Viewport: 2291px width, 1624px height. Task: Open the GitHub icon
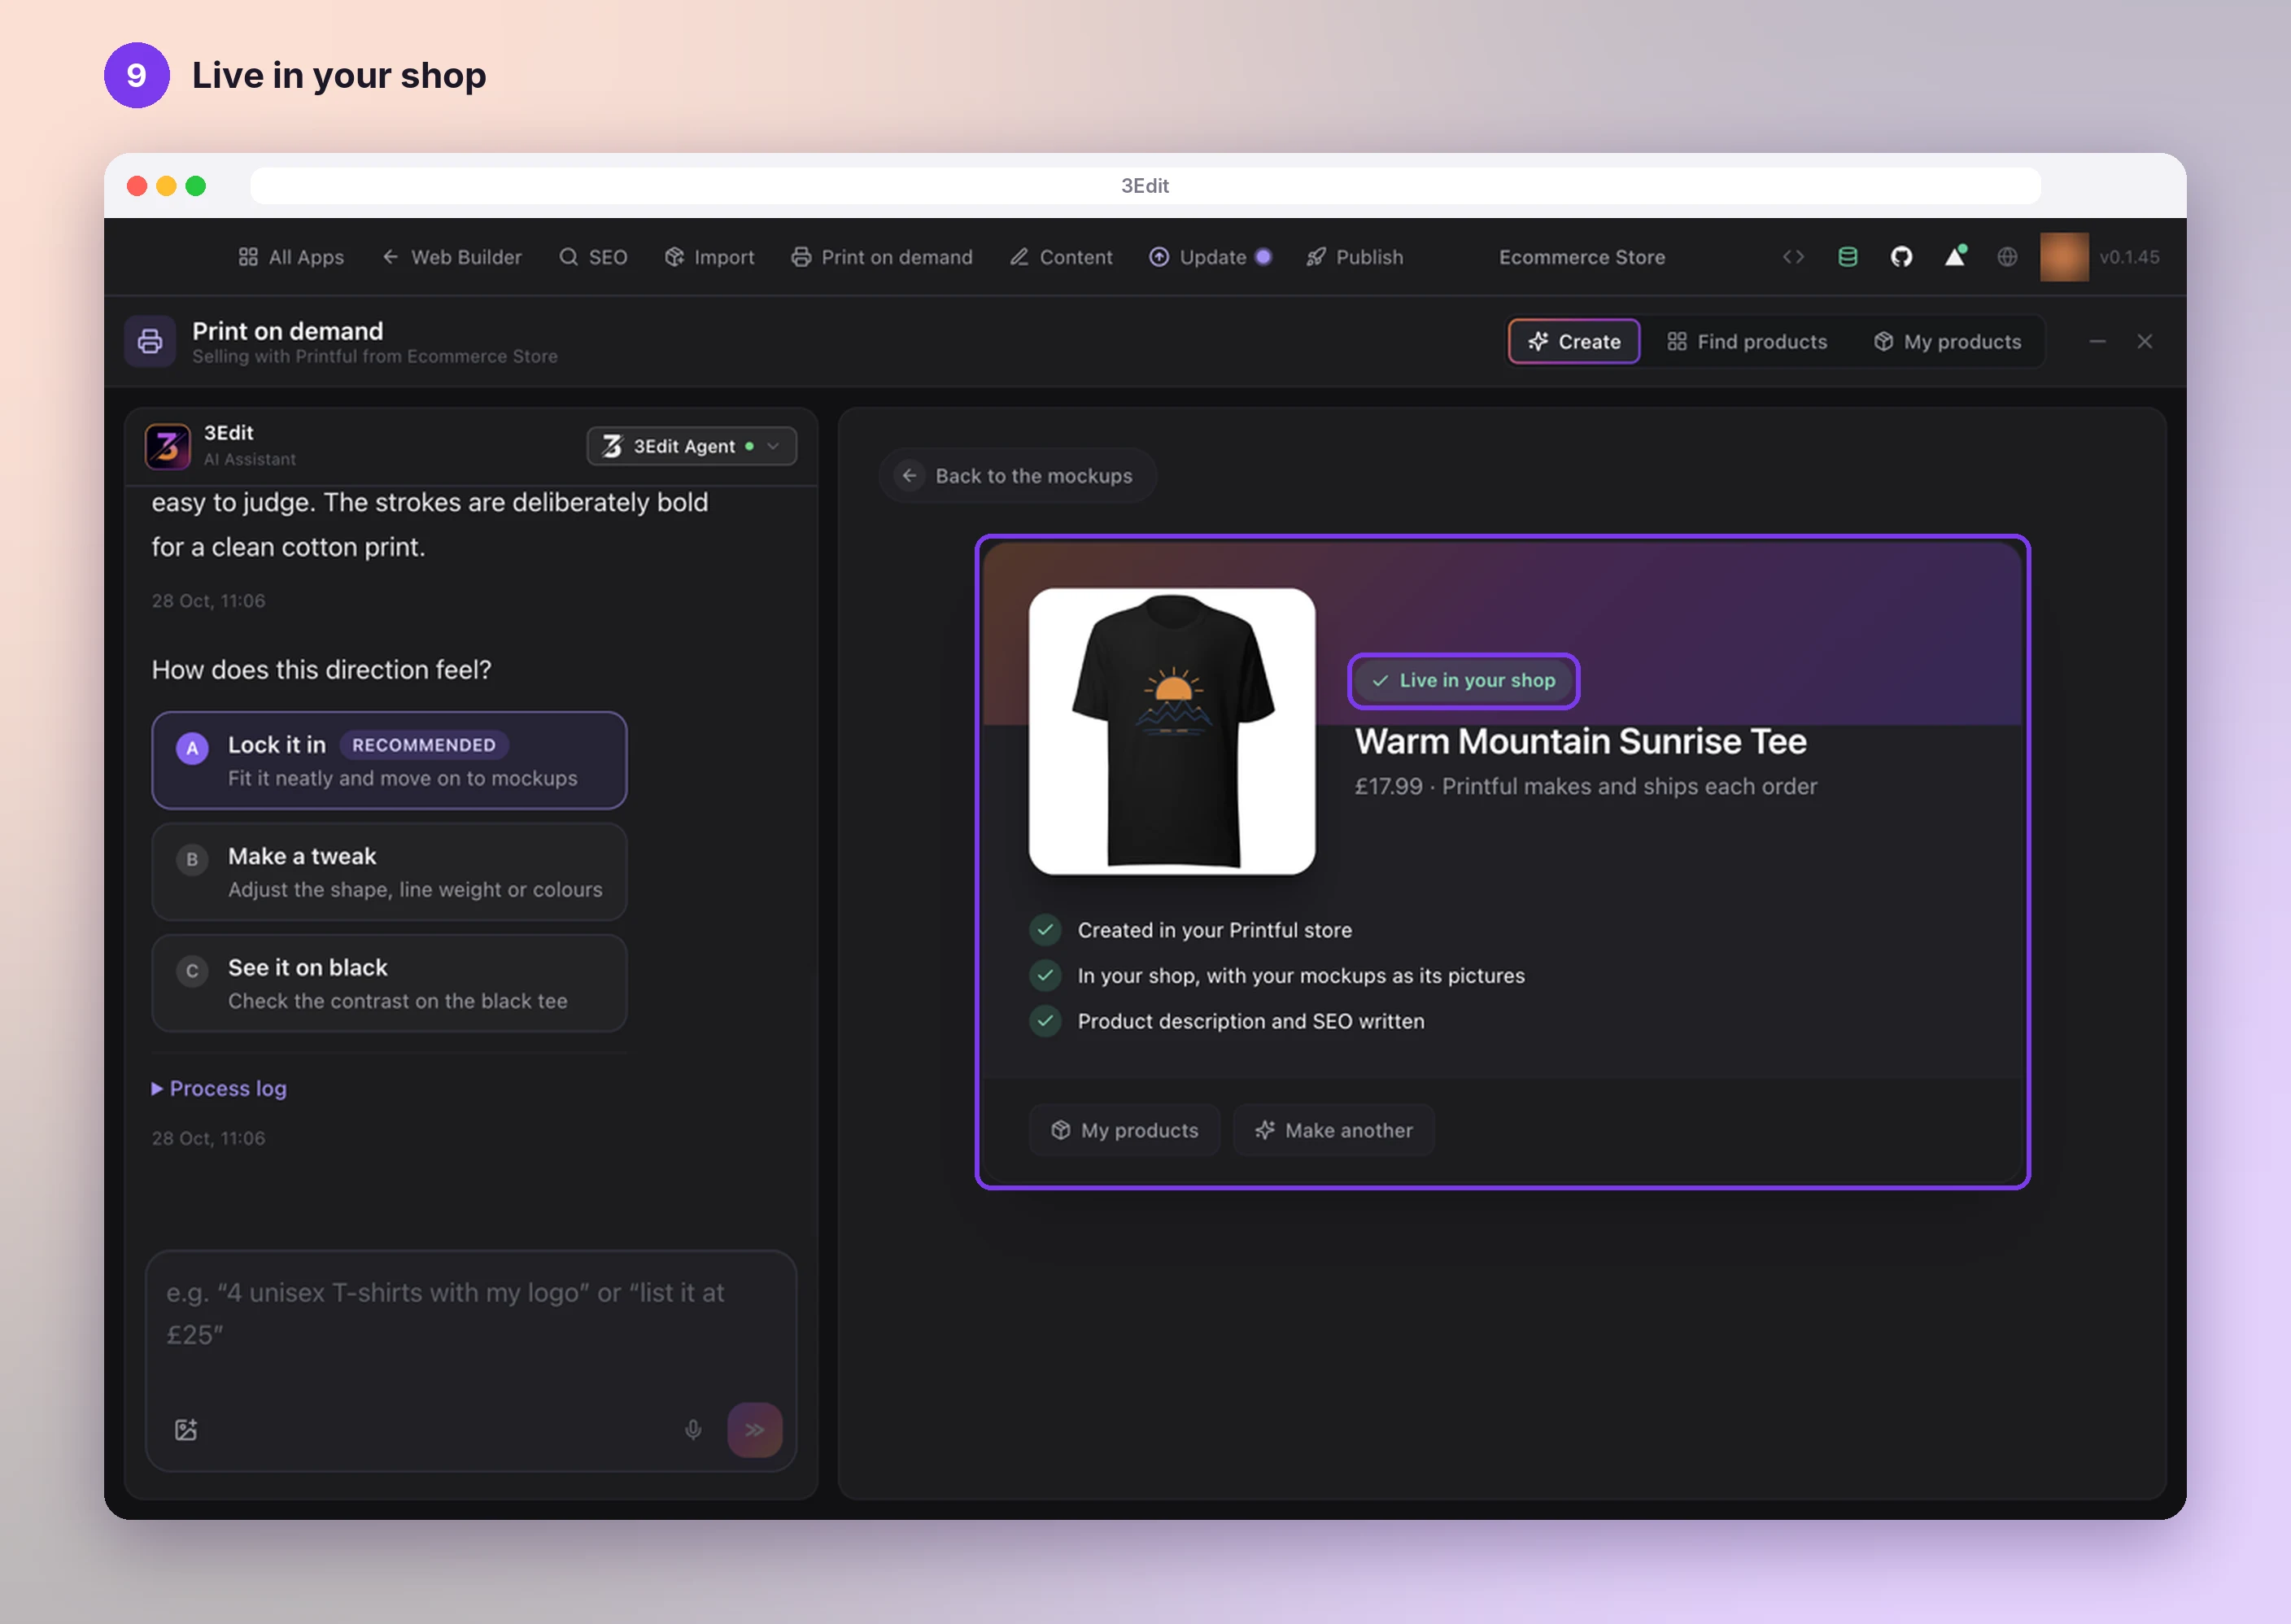1901,257
